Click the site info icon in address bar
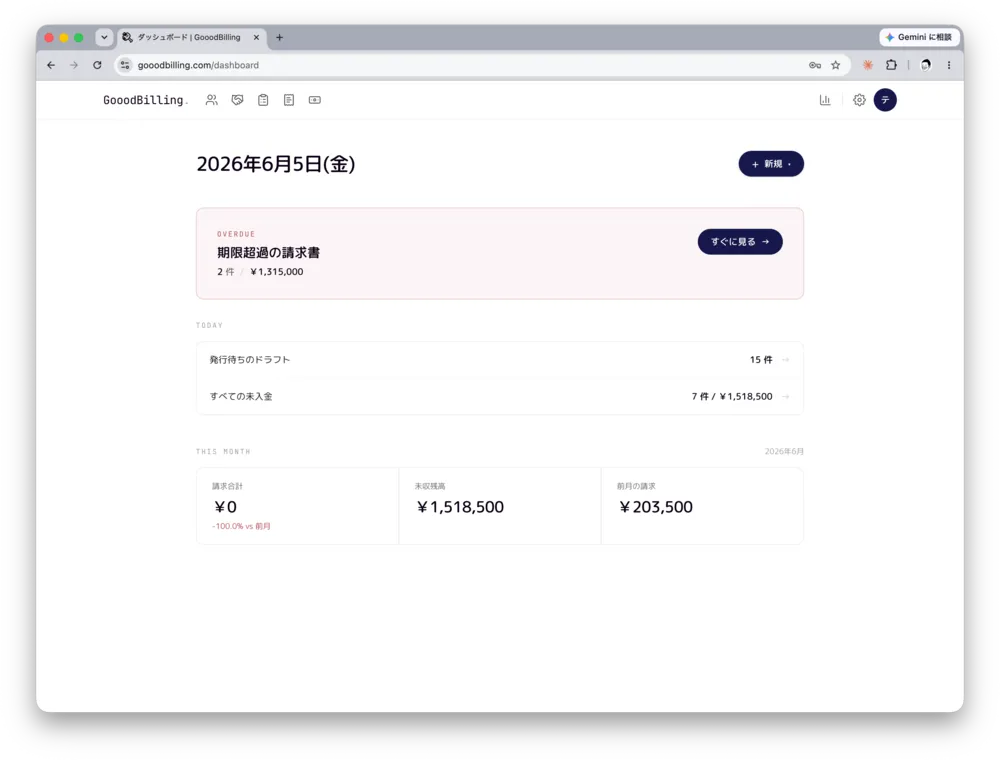 click(x=125, y=65)
